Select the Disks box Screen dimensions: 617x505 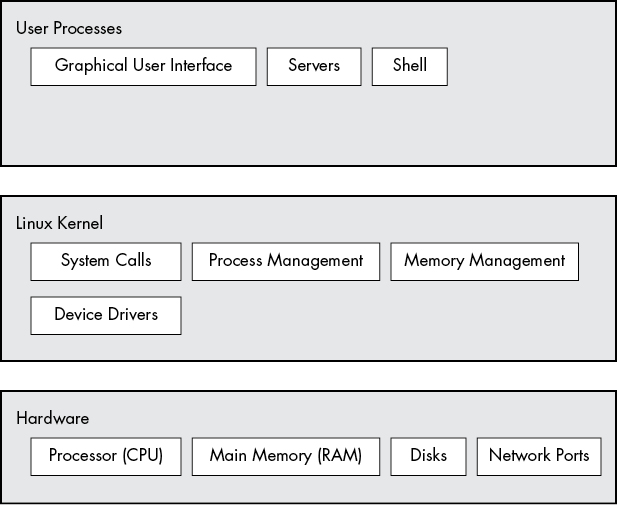[428, 456]
